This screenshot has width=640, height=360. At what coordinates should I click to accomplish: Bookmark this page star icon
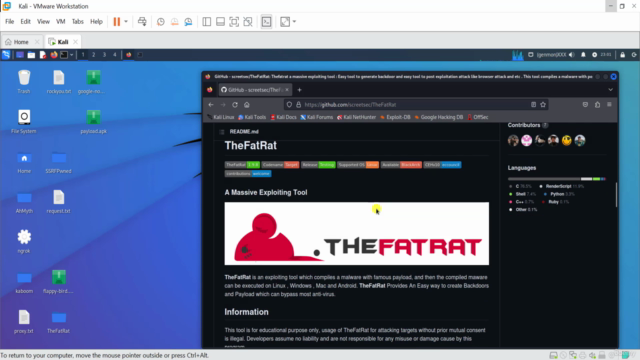pos(543,105)
